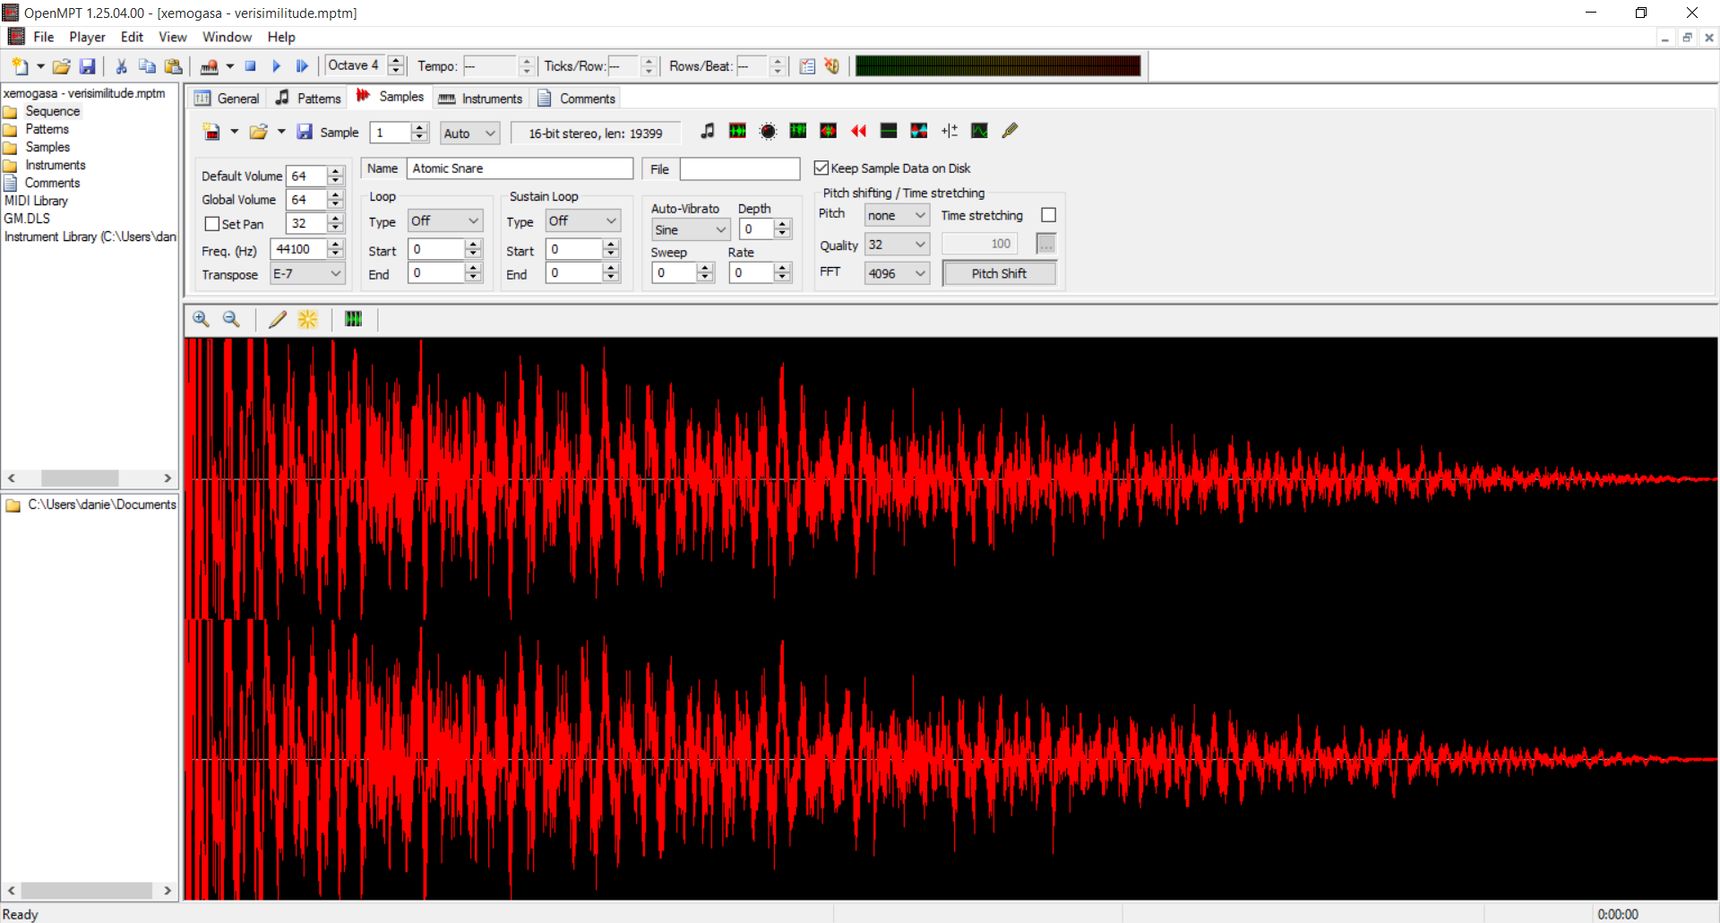The image size is (1720, 923).
Task: Play the song with the blue play icon
Action: [x=277, y=66]
